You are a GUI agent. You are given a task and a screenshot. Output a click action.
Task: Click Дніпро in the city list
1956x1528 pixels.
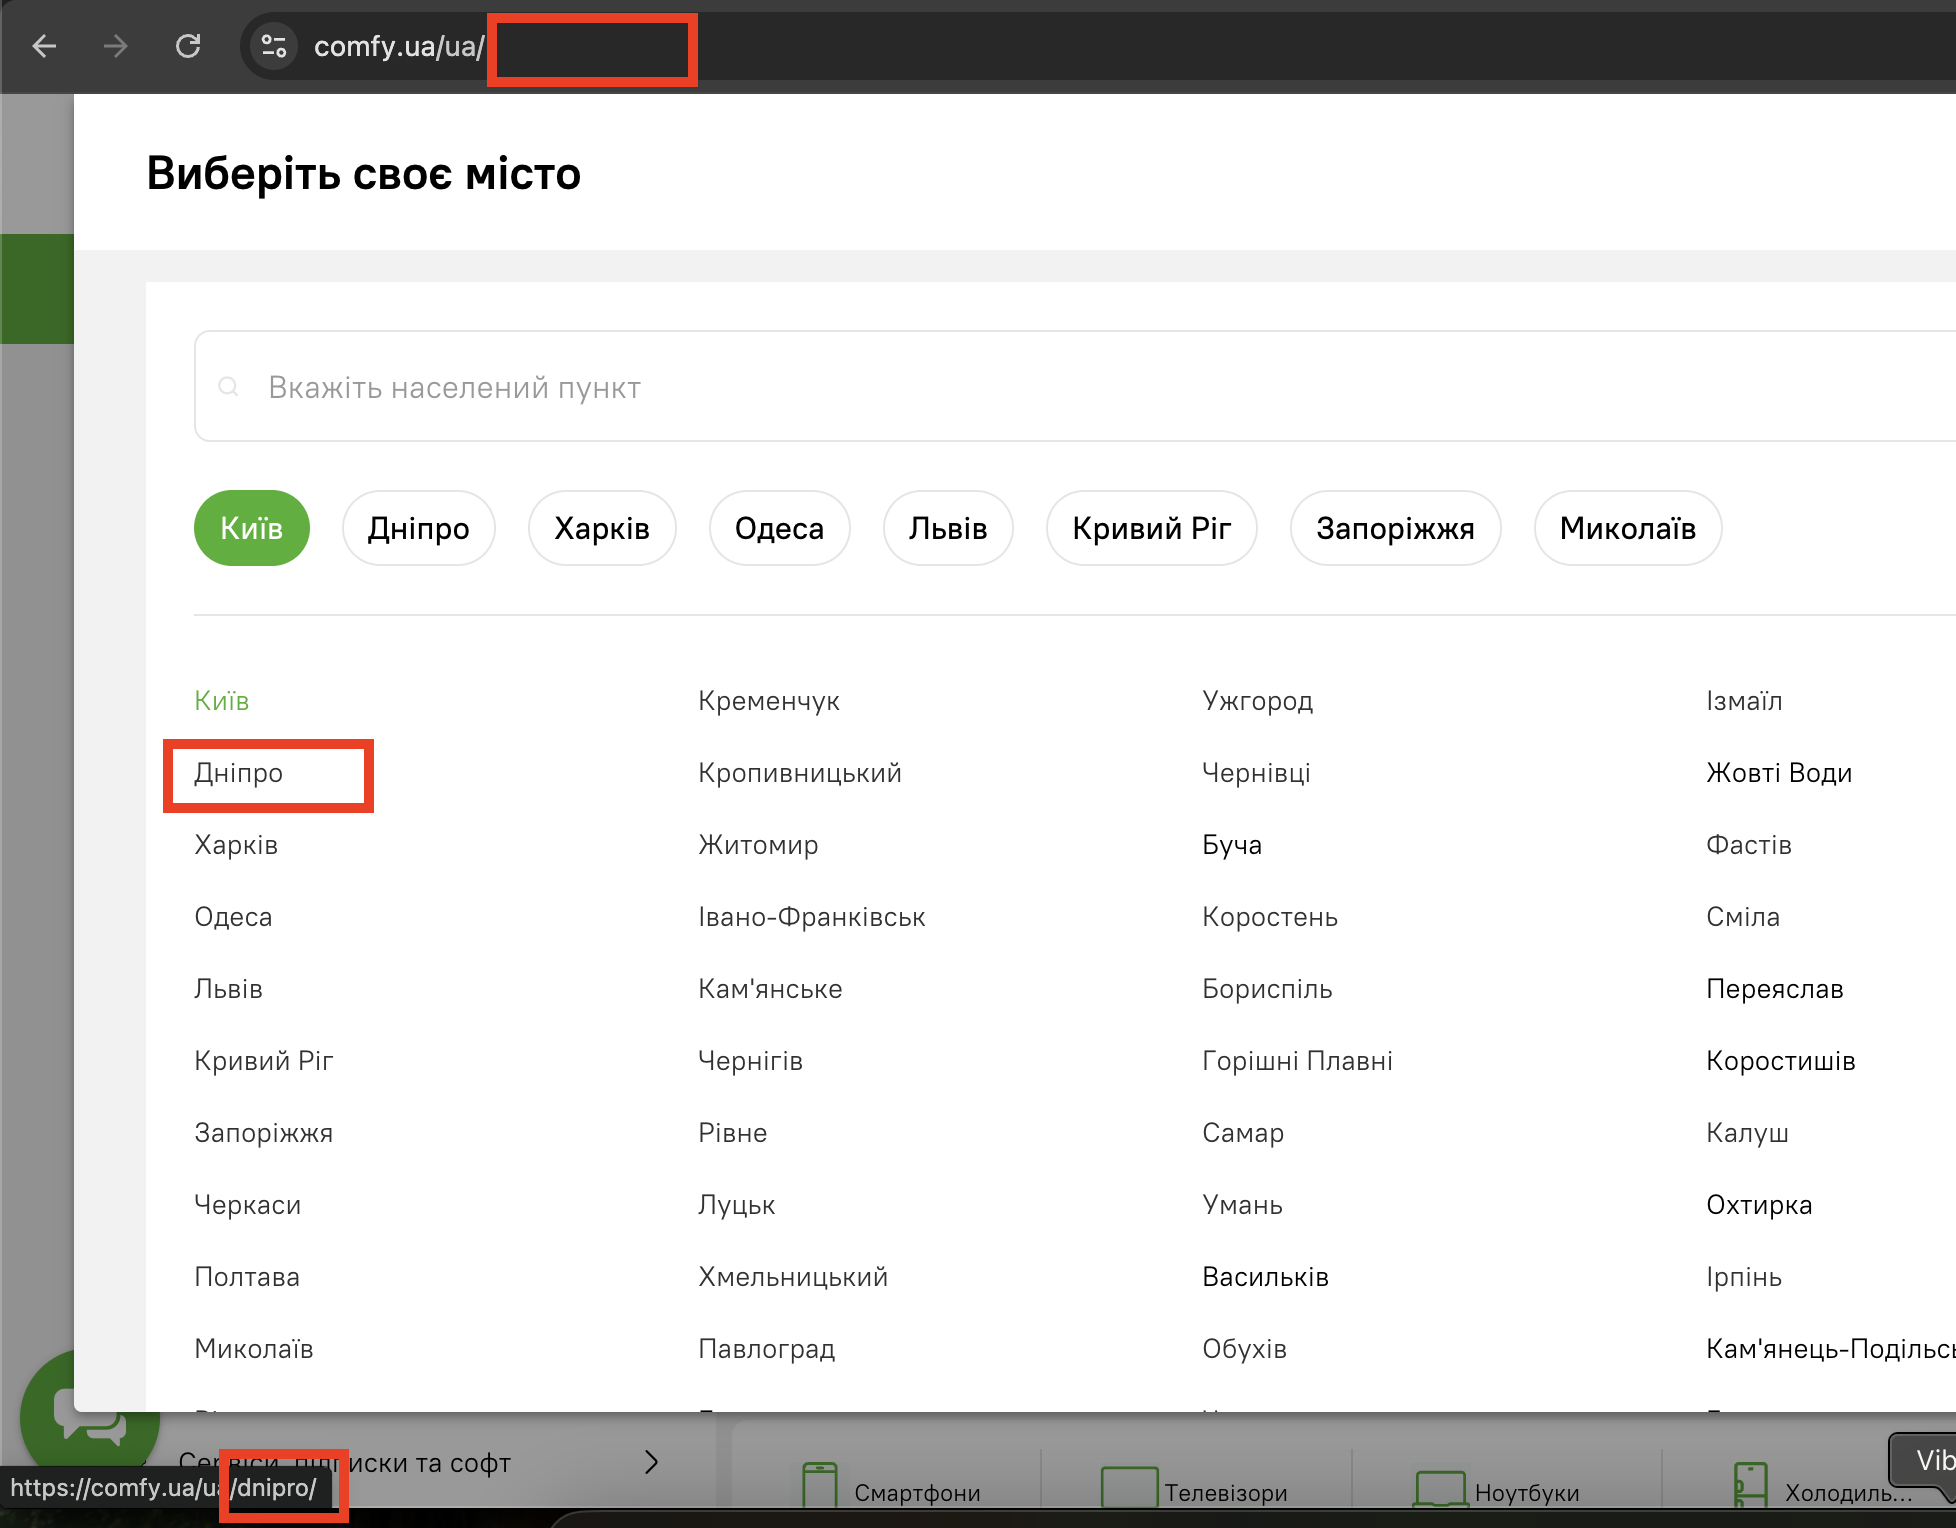[239, 773]
